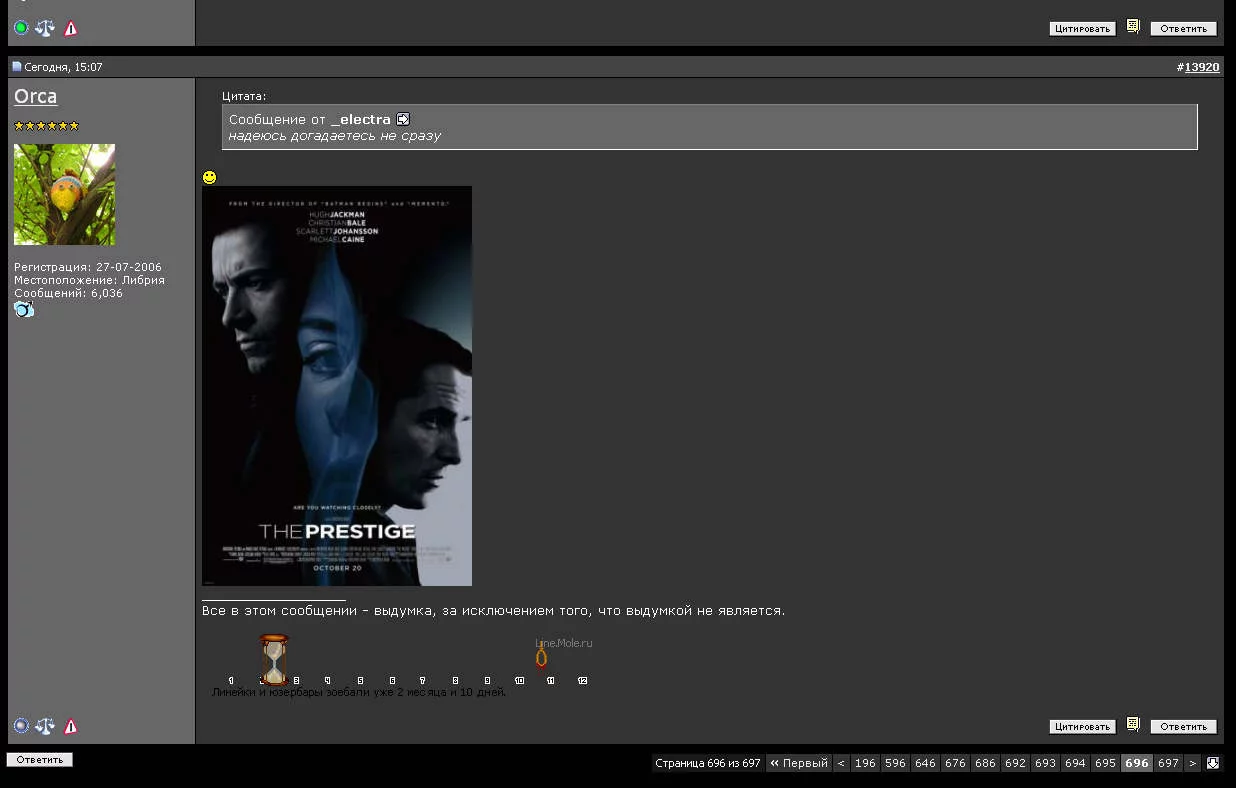Click the scales icon in the top post

(x=45, y=28)
